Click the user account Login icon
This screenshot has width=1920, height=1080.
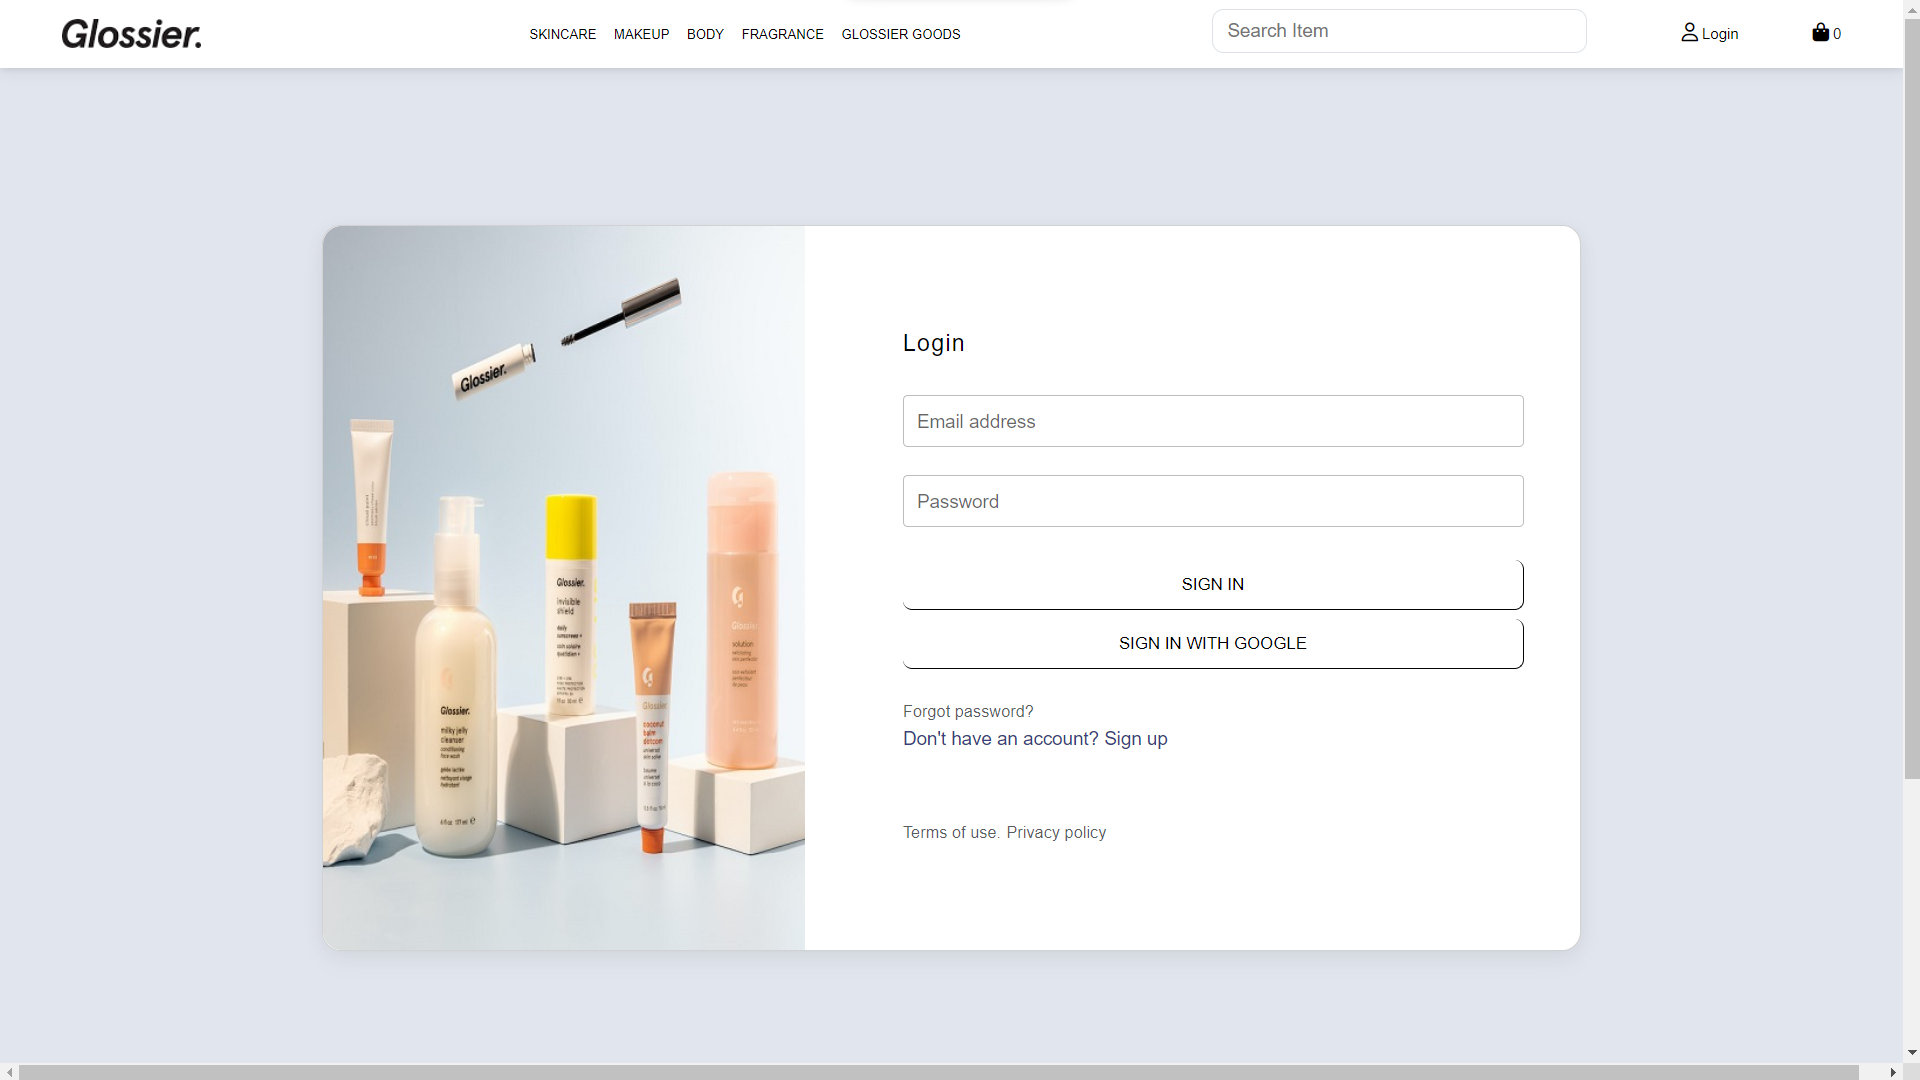coord(1690,32)
